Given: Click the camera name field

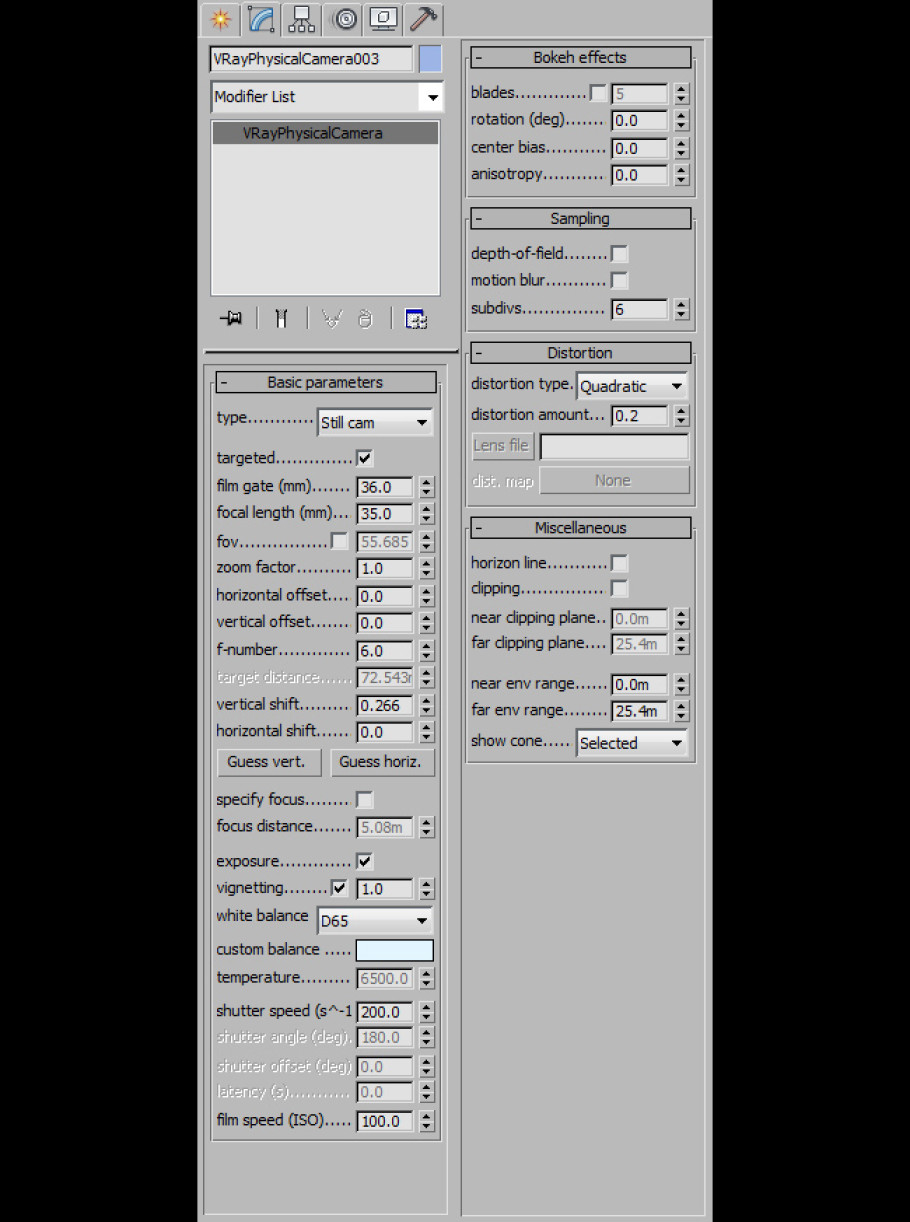Looking at the screenshot, I should 311,59.
